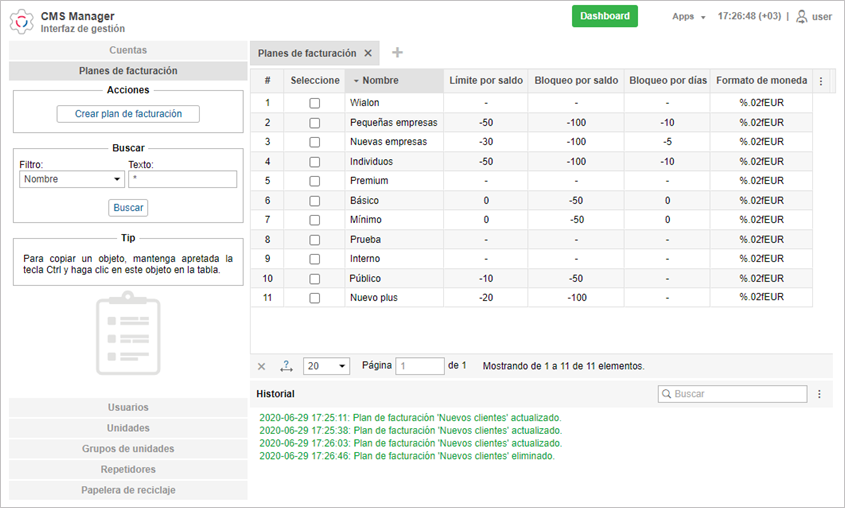Add a new tab with plus icon

tap(397, 53)
